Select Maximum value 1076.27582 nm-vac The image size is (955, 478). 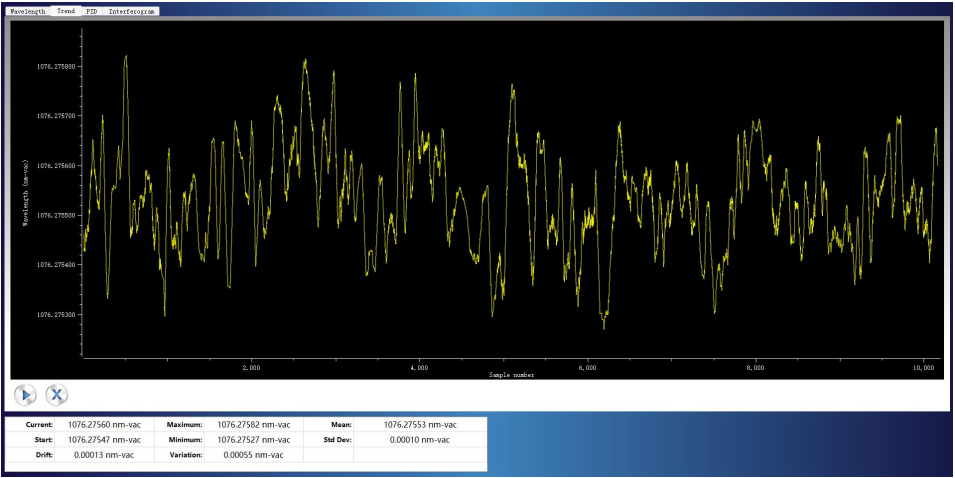point(253,425)
